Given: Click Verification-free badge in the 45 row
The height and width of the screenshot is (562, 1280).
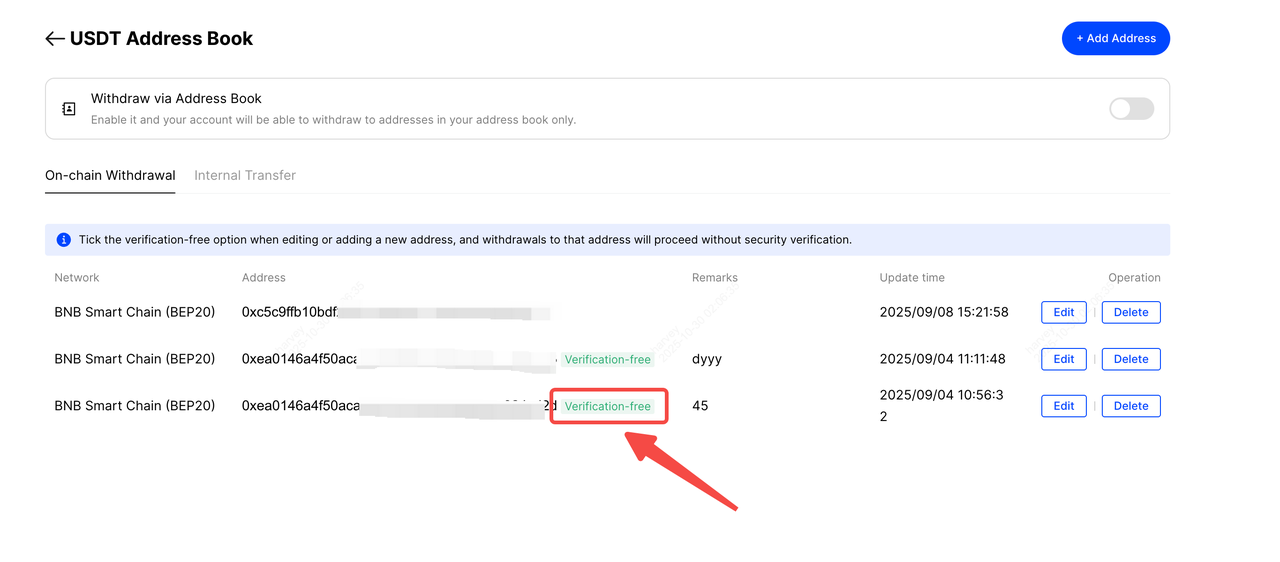Looking at the screenshot, I should [x=608, y=407].
